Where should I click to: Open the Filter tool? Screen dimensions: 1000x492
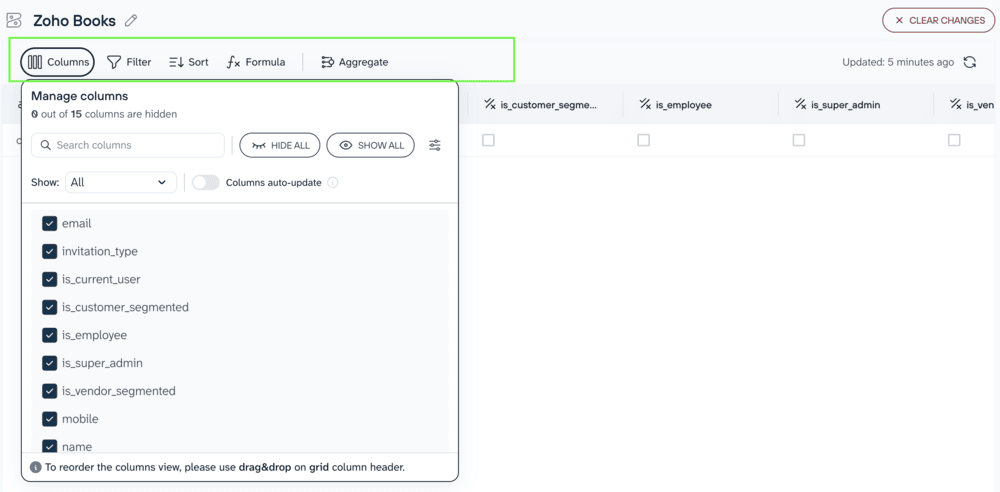coord(129,62)
